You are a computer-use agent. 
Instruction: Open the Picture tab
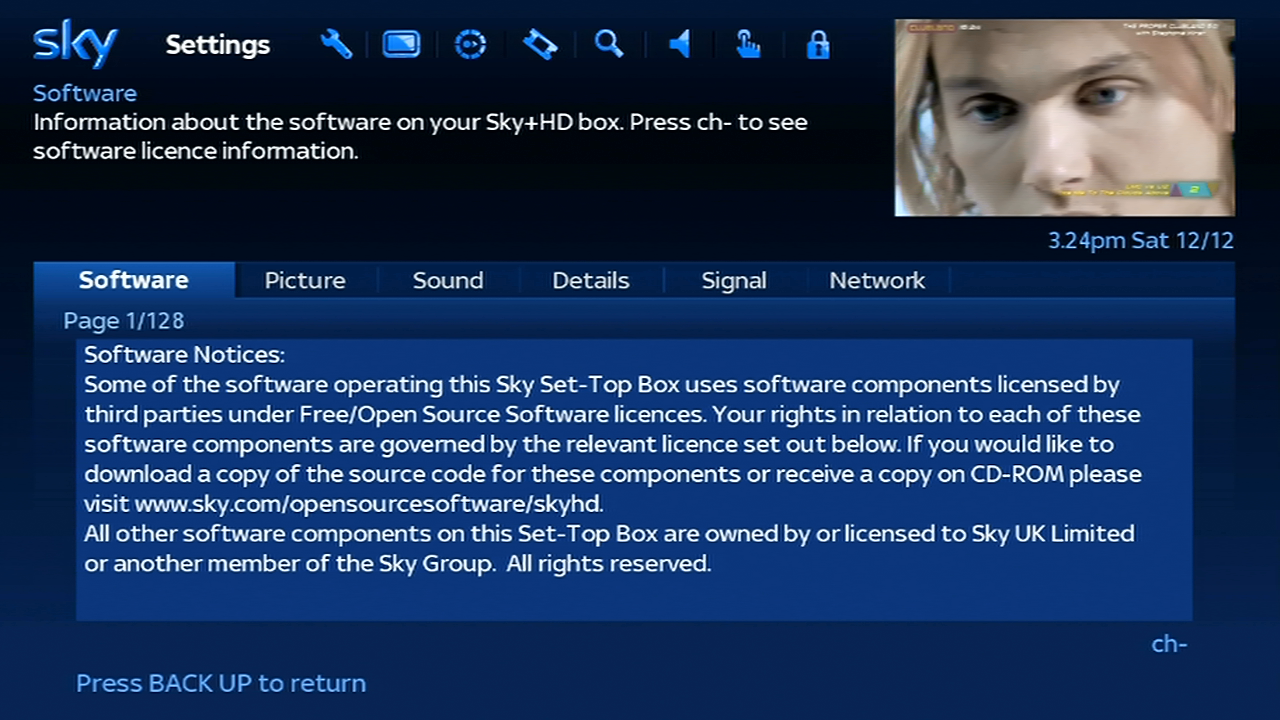pos(305,281)
